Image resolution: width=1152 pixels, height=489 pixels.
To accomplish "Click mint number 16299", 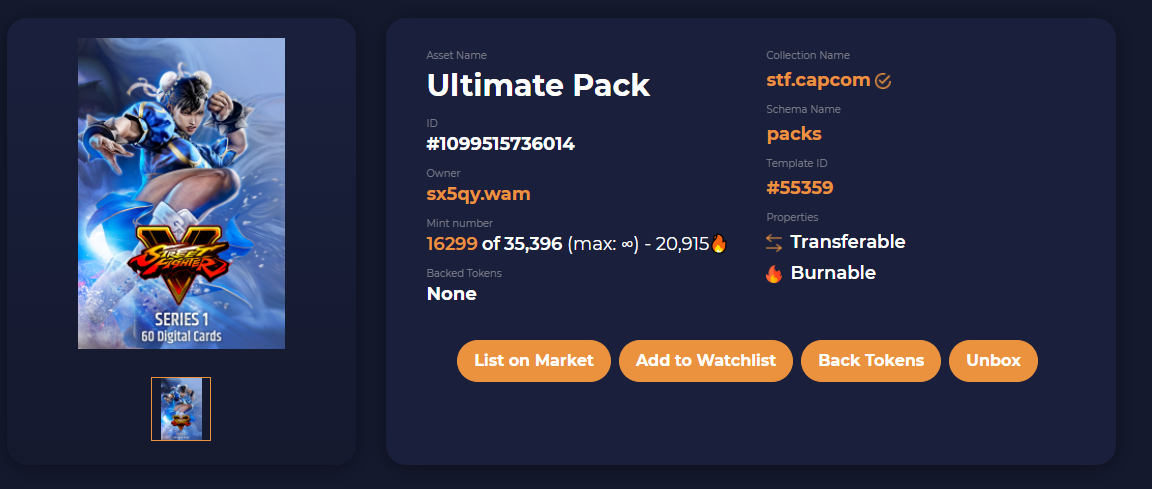I will 452,244.
